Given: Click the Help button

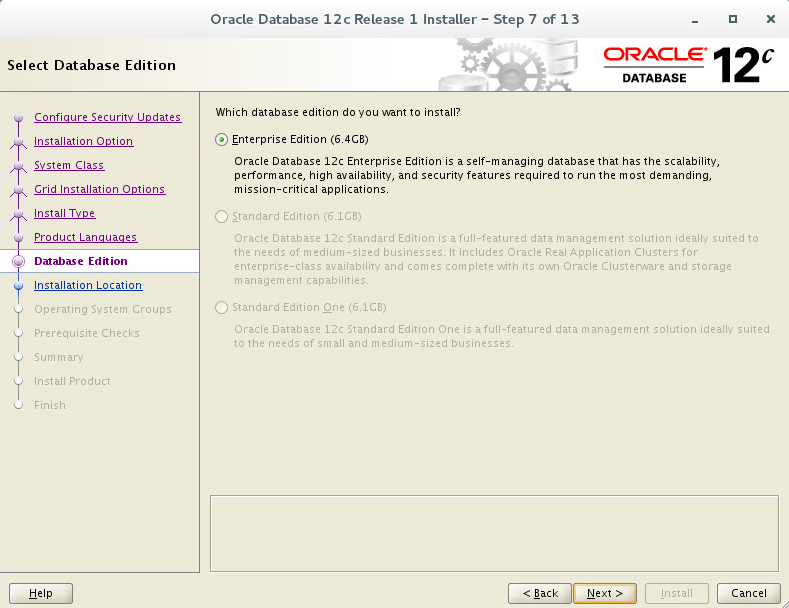Looking at the screenshot, I should pos(41,593).
